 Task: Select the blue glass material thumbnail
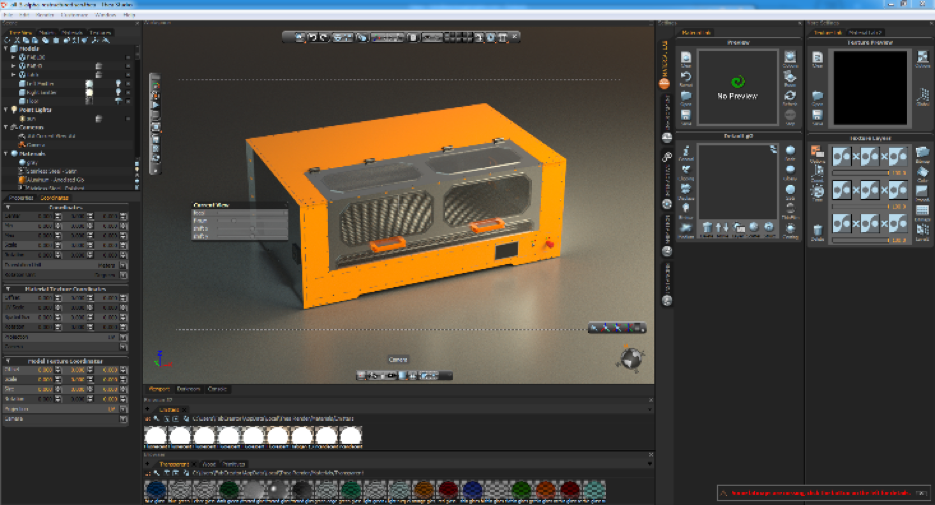pos(157,490)
